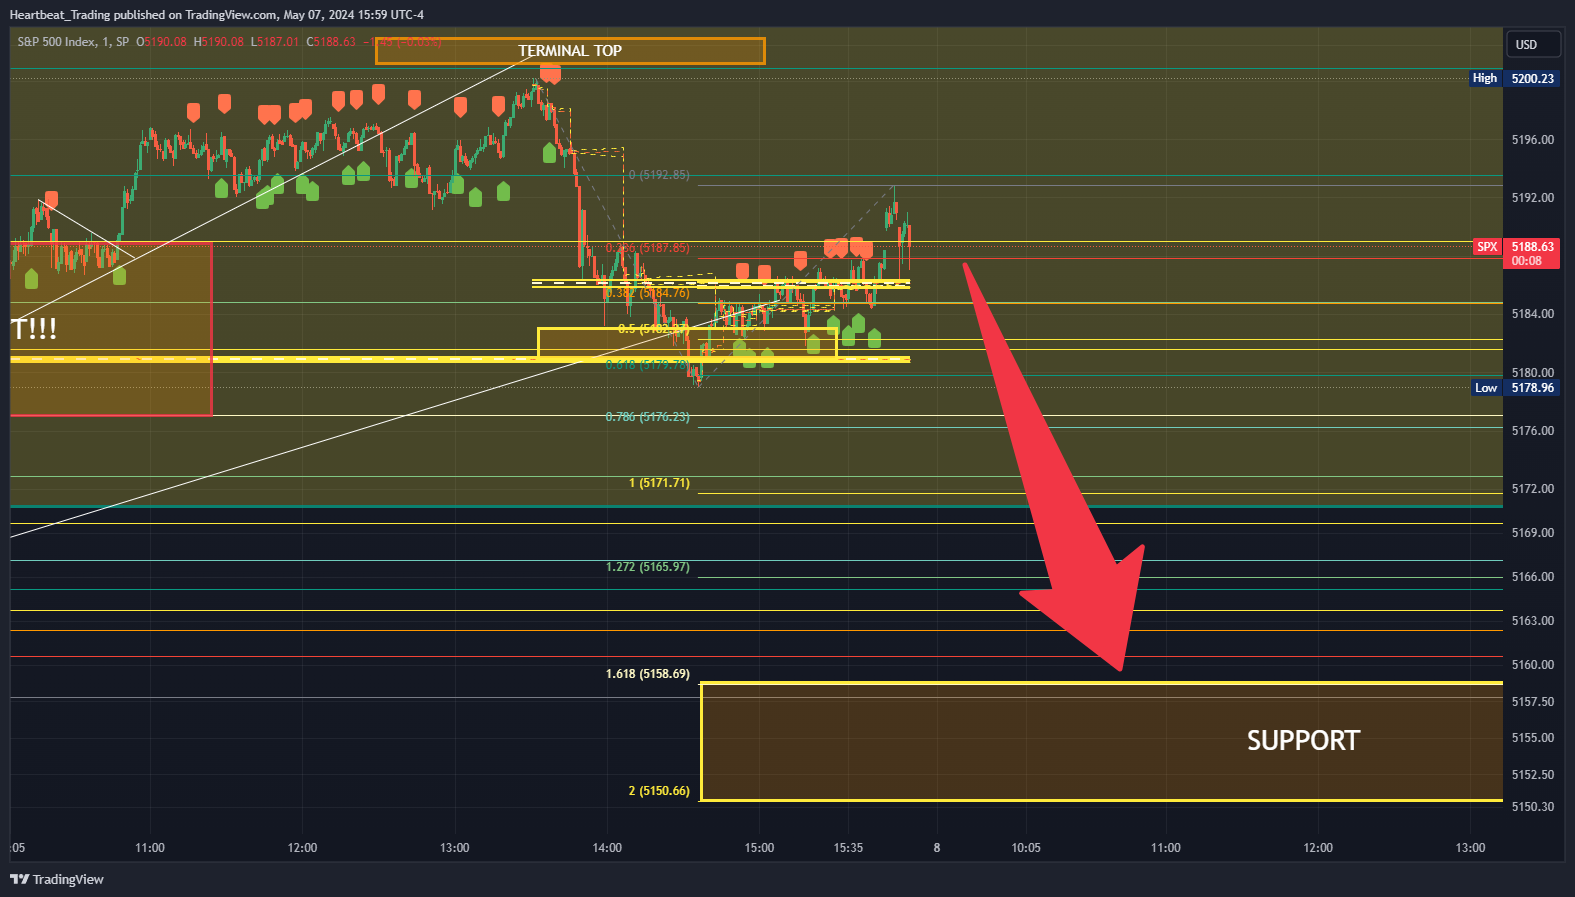
Task: Click 5184.00 on the price axis
Action: (1533, 314)
